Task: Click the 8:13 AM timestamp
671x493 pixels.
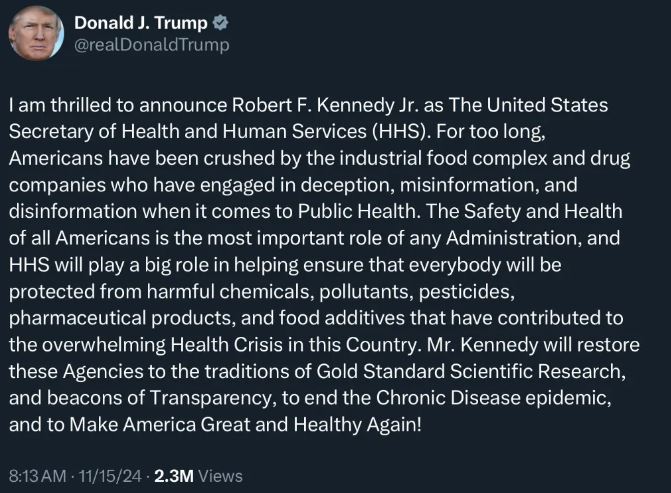Action: 38,476
